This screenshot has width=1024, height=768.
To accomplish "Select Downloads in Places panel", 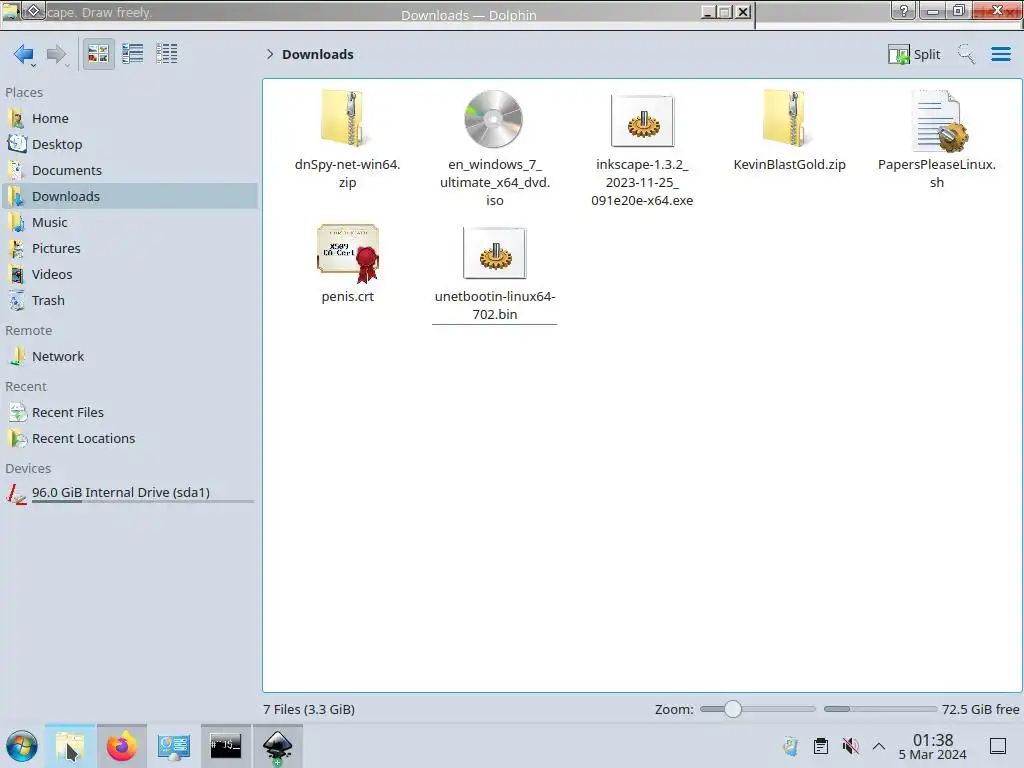I will coord(130,197).
